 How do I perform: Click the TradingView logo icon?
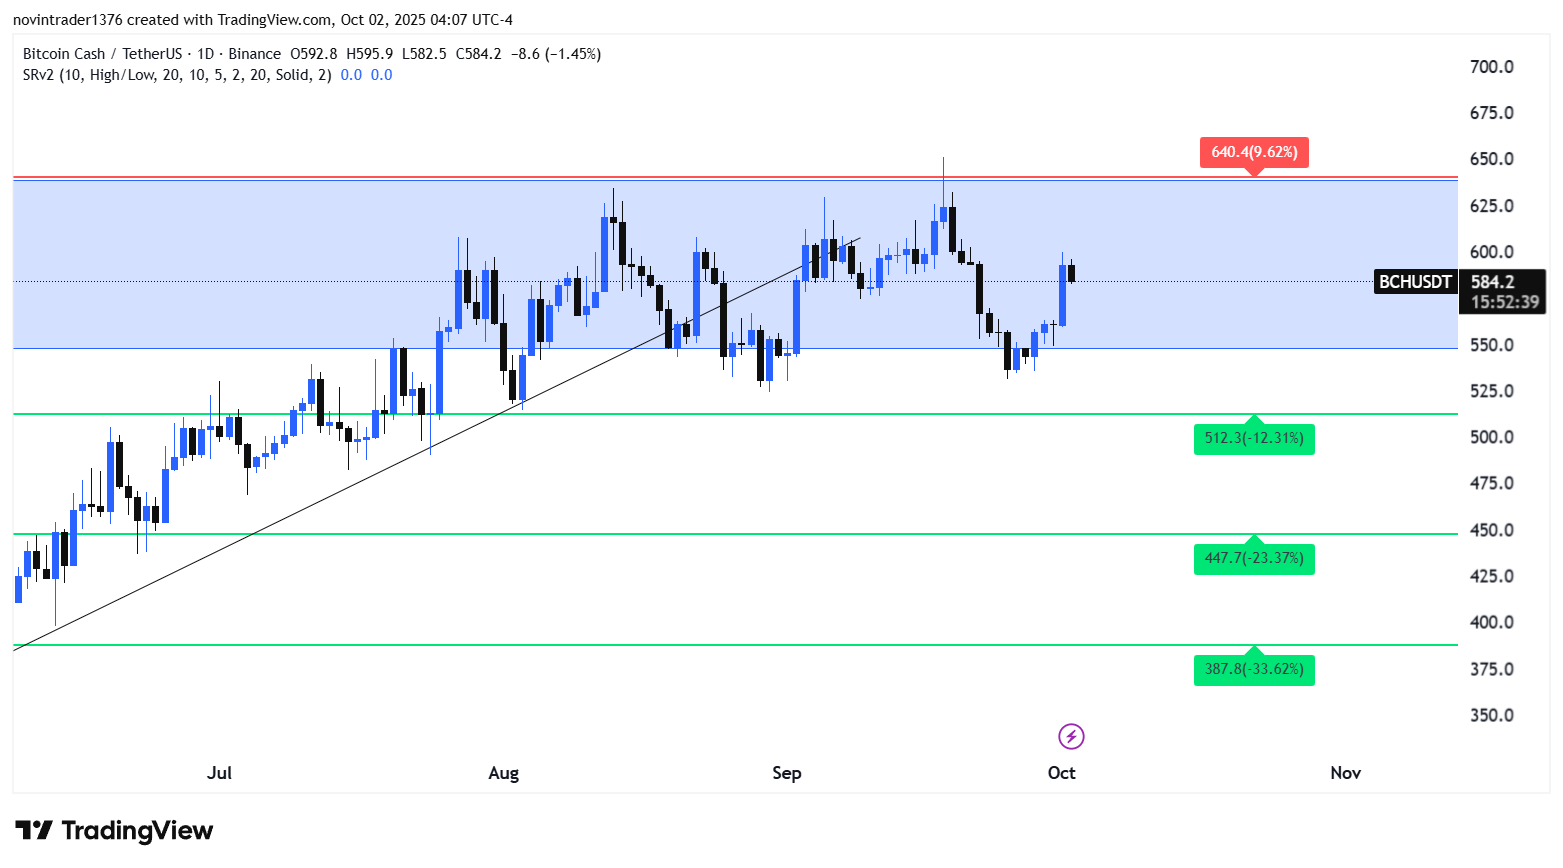coord(34,831)
